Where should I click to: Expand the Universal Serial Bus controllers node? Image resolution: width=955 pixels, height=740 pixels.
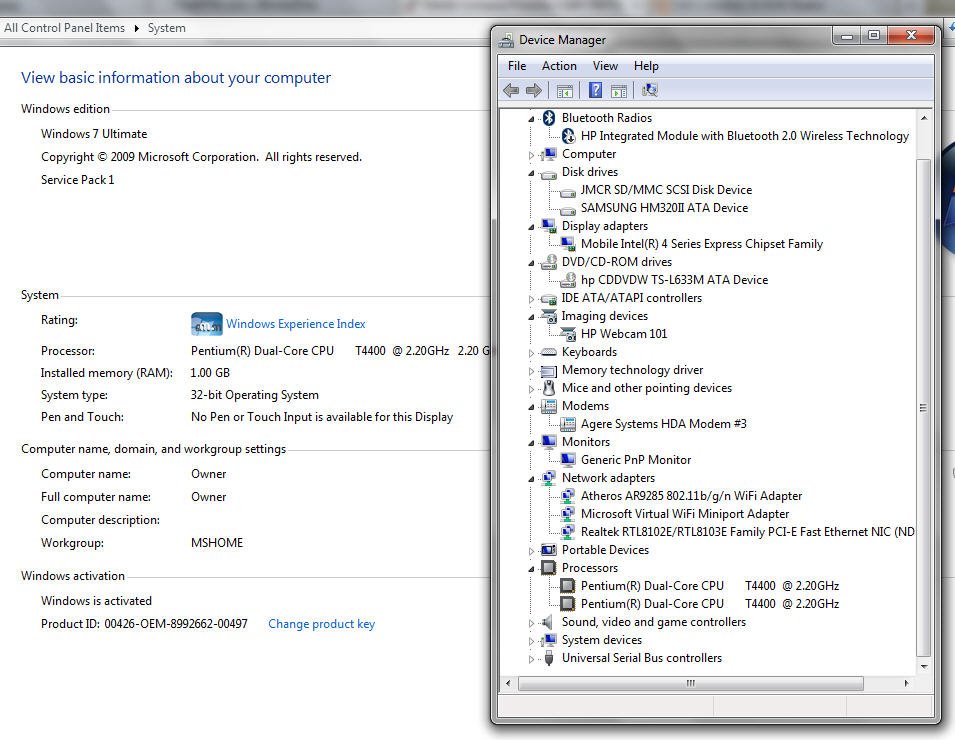tap(532, 659)
